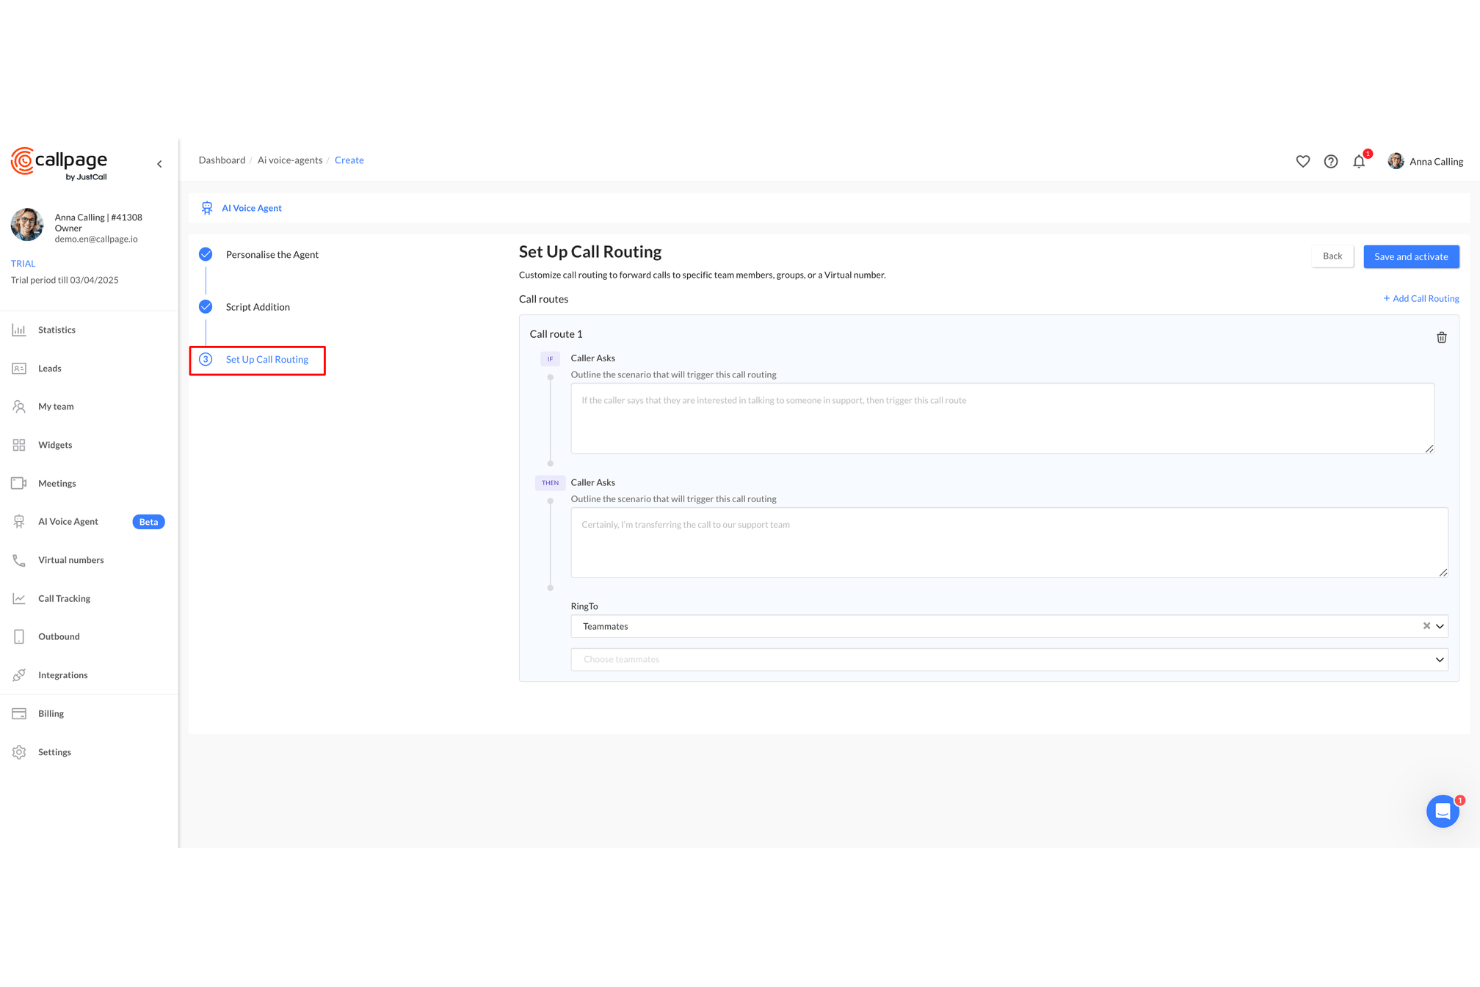Open the chat messenger bubble
This screenshot has height=987, width=1480.
click(x=1443, y=811)
